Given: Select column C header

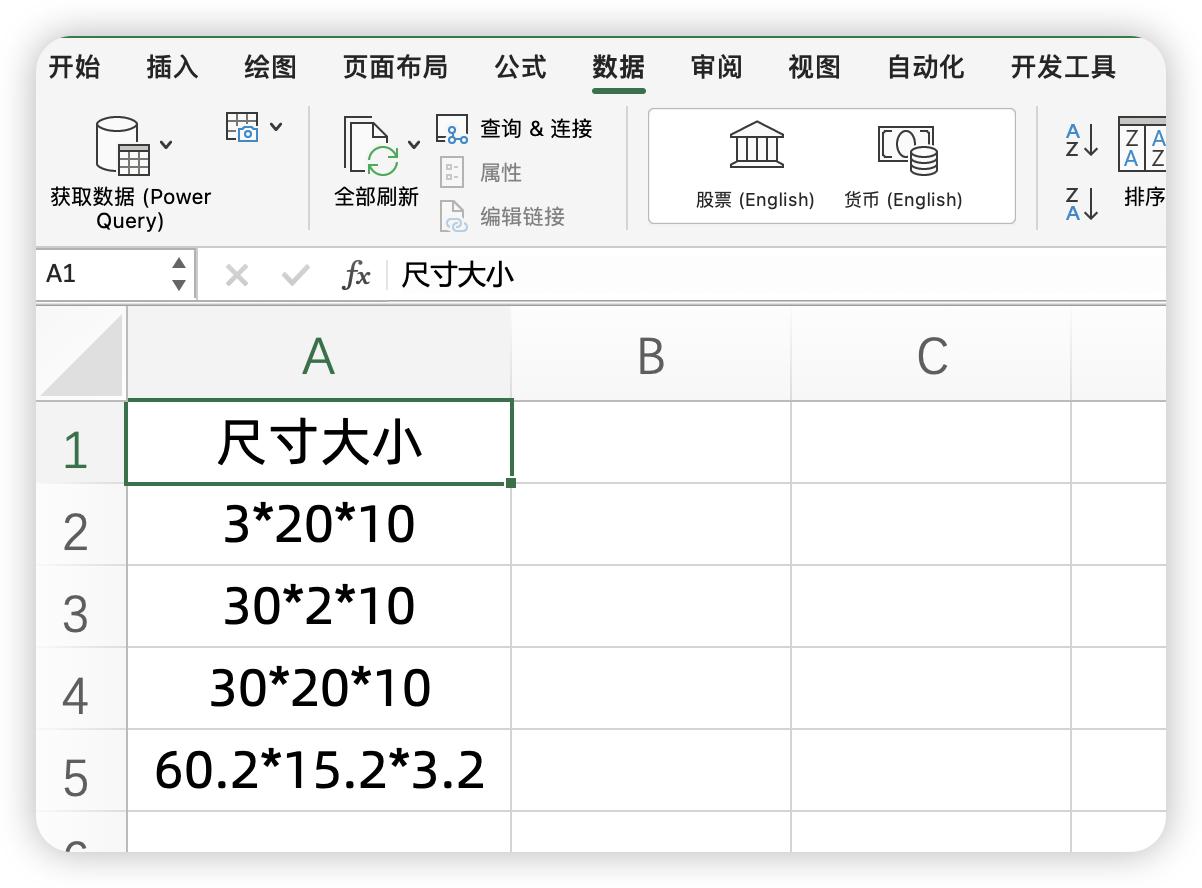Looking at the screenshot, I should [x=931, y=355].
